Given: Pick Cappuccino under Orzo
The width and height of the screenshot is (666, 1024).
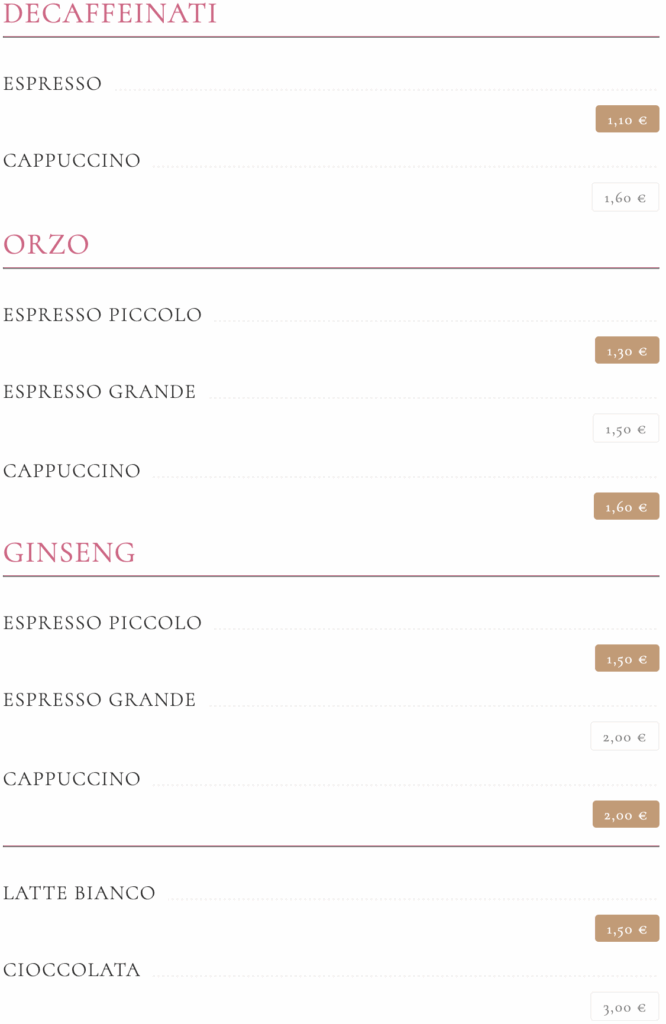Looking at the screenshot, I should [x=72, y=471].
